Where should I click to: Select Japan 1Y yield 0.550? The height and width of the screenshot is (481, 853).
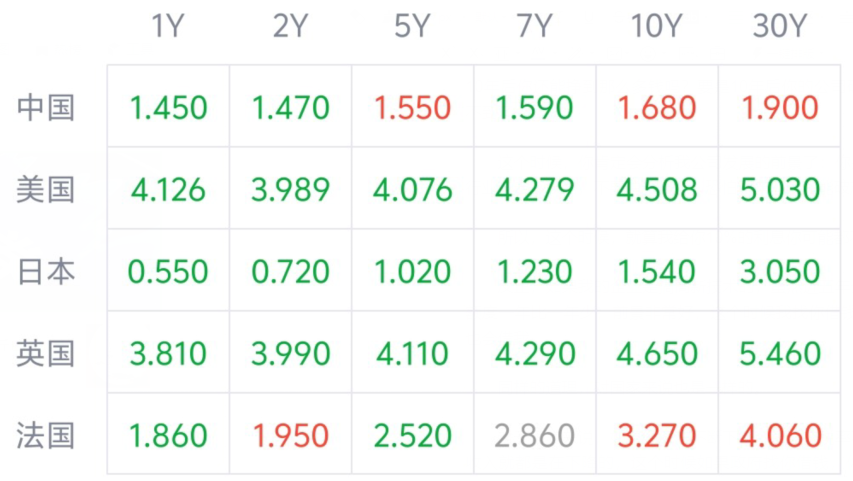pyautogui.click(x=168, y=272)
